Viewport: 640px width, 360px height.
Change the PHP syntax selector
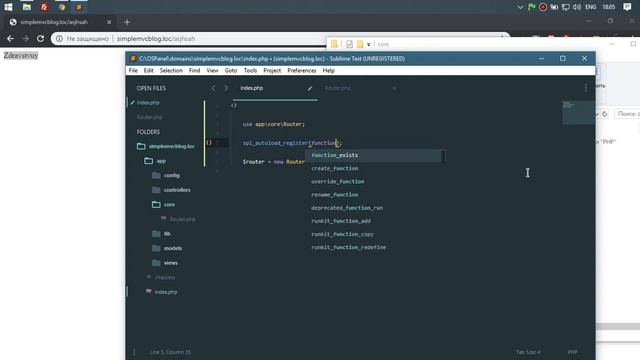[x=572, y=352]
